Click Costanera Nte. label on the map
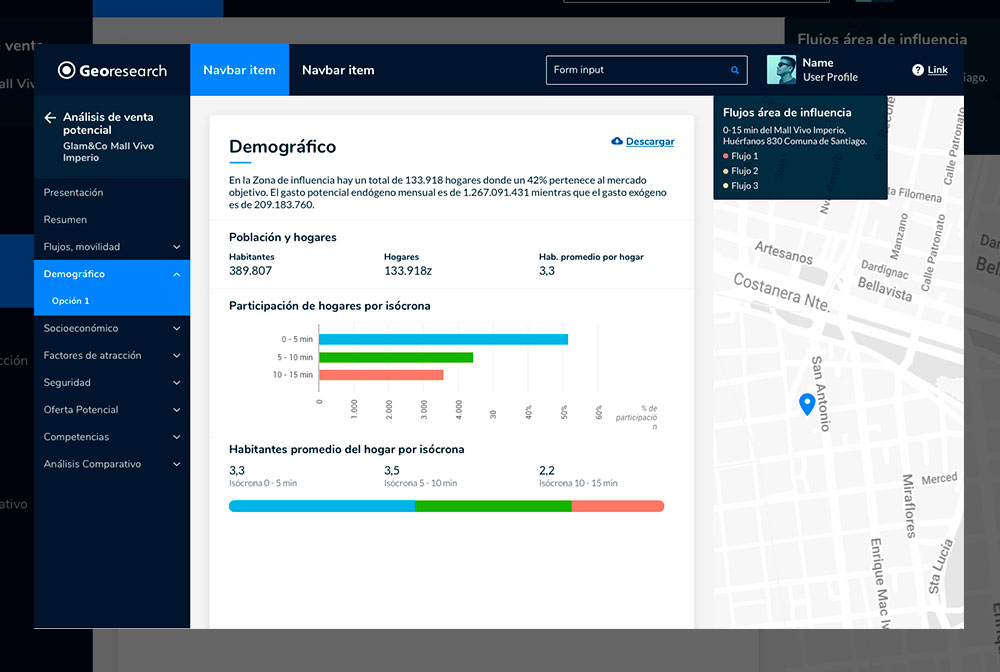Viewport: 1000px width, 672px height. click(782, 291)
